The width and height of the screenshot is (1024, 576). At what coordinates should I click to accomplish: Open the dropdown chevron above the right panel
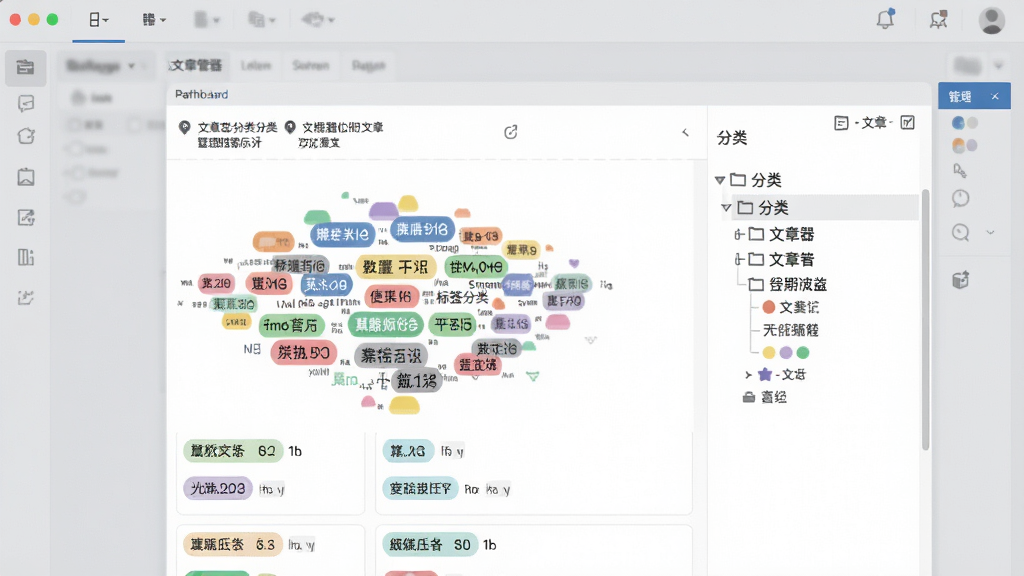pos(998,65)
